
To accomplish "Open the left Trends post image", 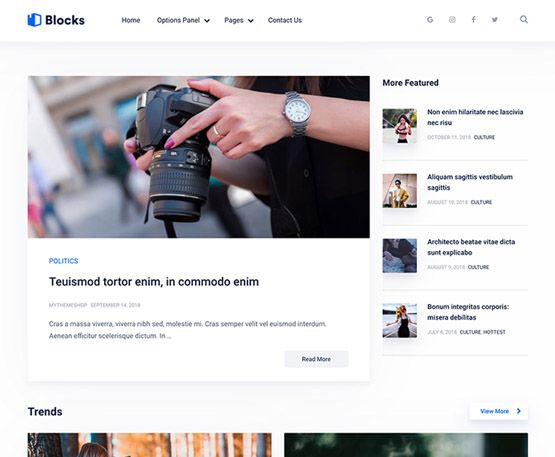I will 150,445.
